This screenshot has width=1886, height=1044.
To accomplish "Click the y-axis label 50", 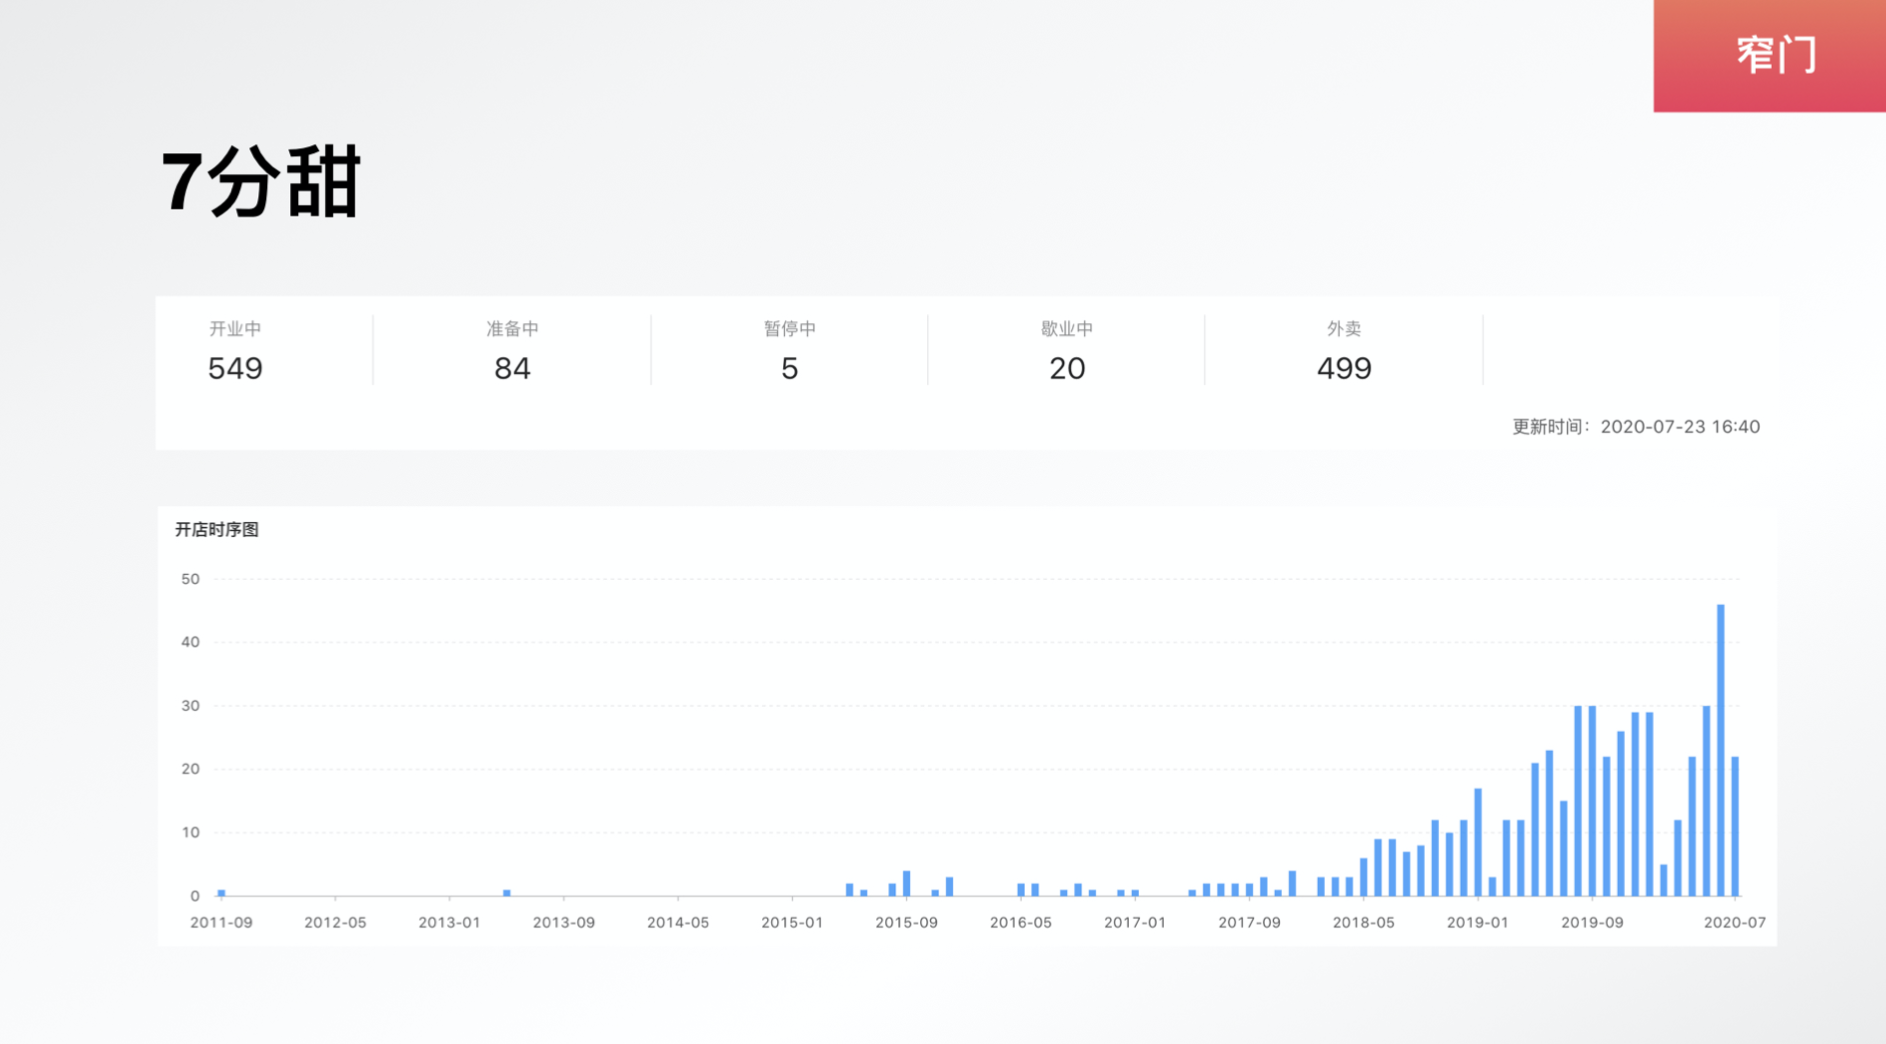I will point(190,579).
